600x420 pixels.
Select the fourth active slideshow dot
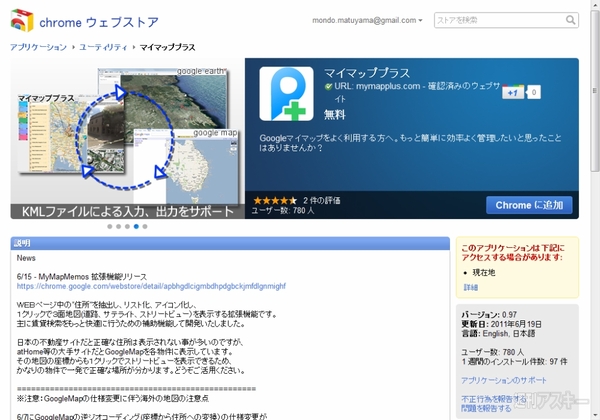136,226
